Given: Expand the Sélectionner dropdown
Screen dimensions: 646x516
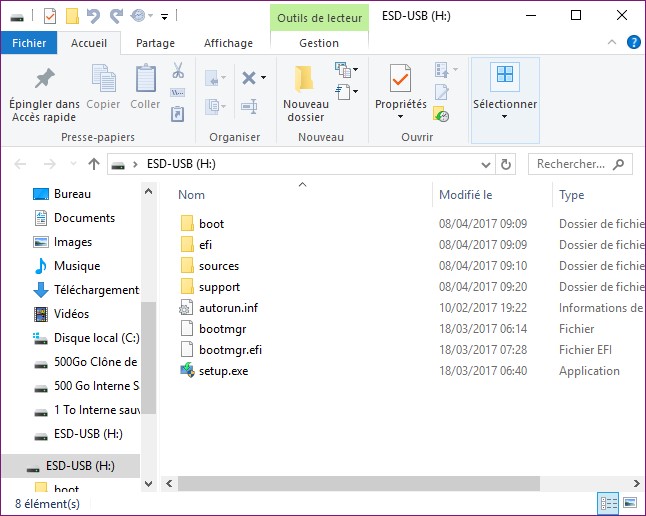Looking at the screenshot, I should click(504, 116).
